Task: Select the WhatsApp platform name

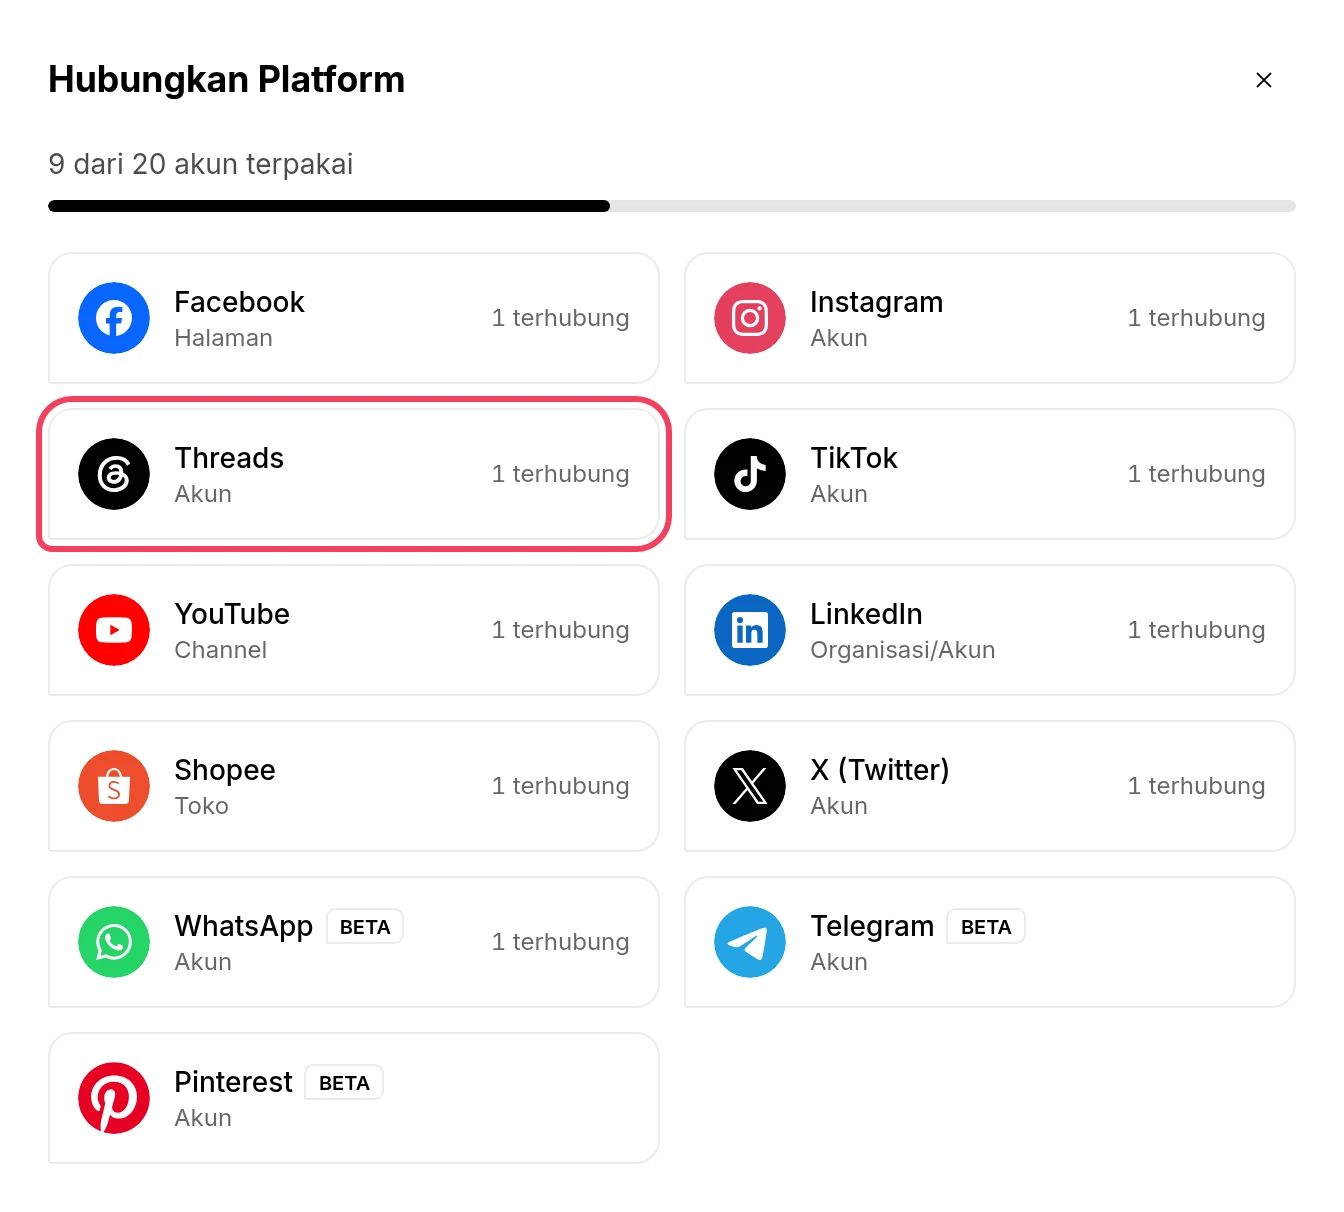Action: click(x=244, y=926)
